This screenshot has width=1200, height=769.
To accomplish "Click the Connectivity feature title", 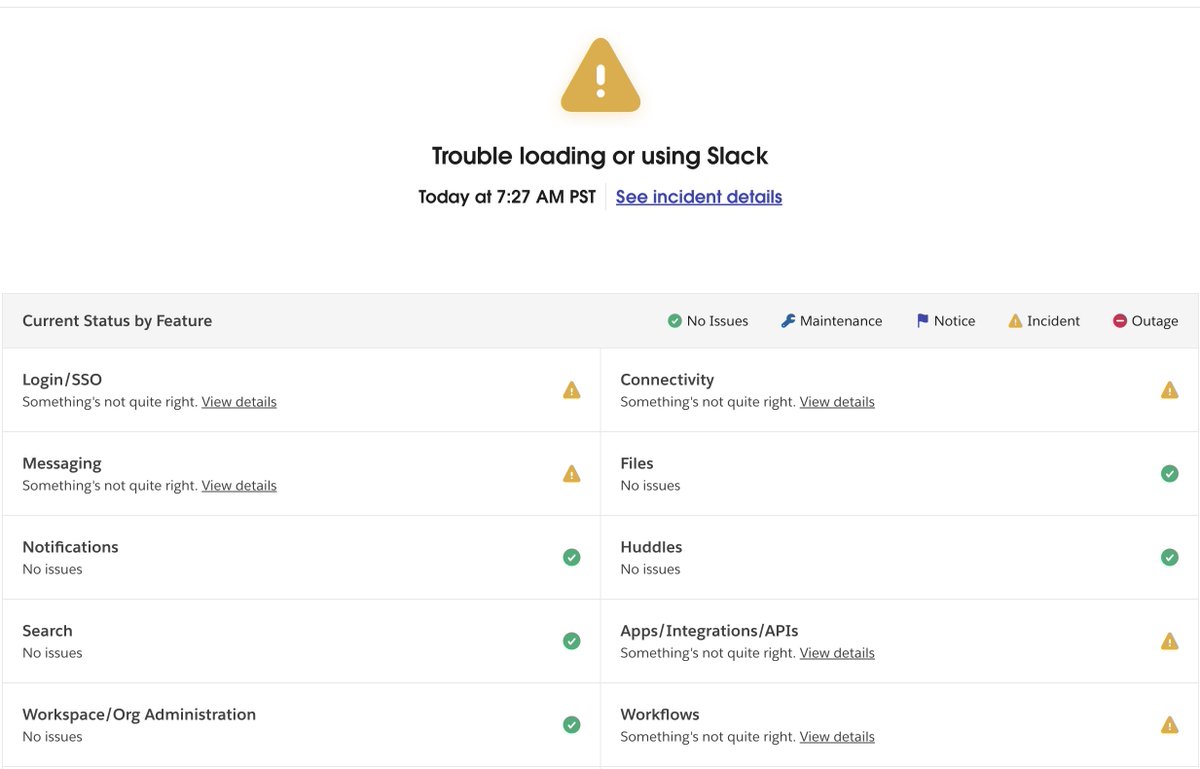I will (x=667, y=380).
